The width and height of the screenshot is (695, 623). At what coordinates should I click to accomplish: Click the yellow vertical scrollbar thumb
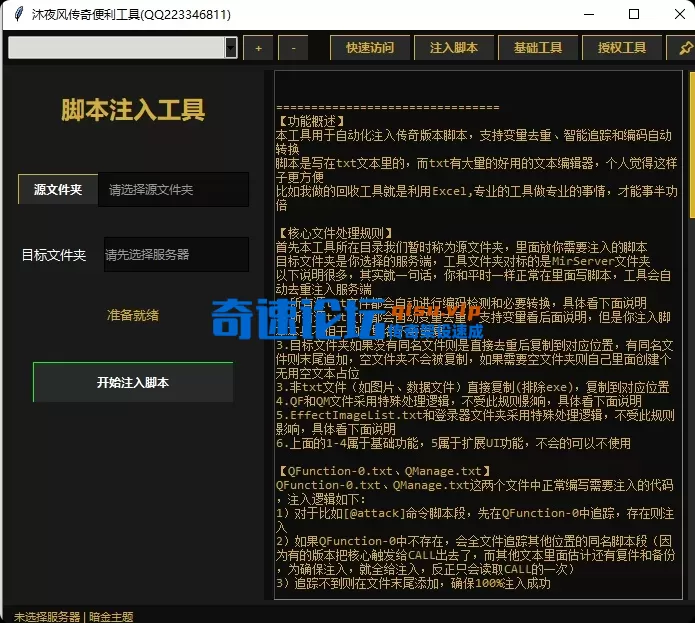pyautogui.click(x=692, y=145)
